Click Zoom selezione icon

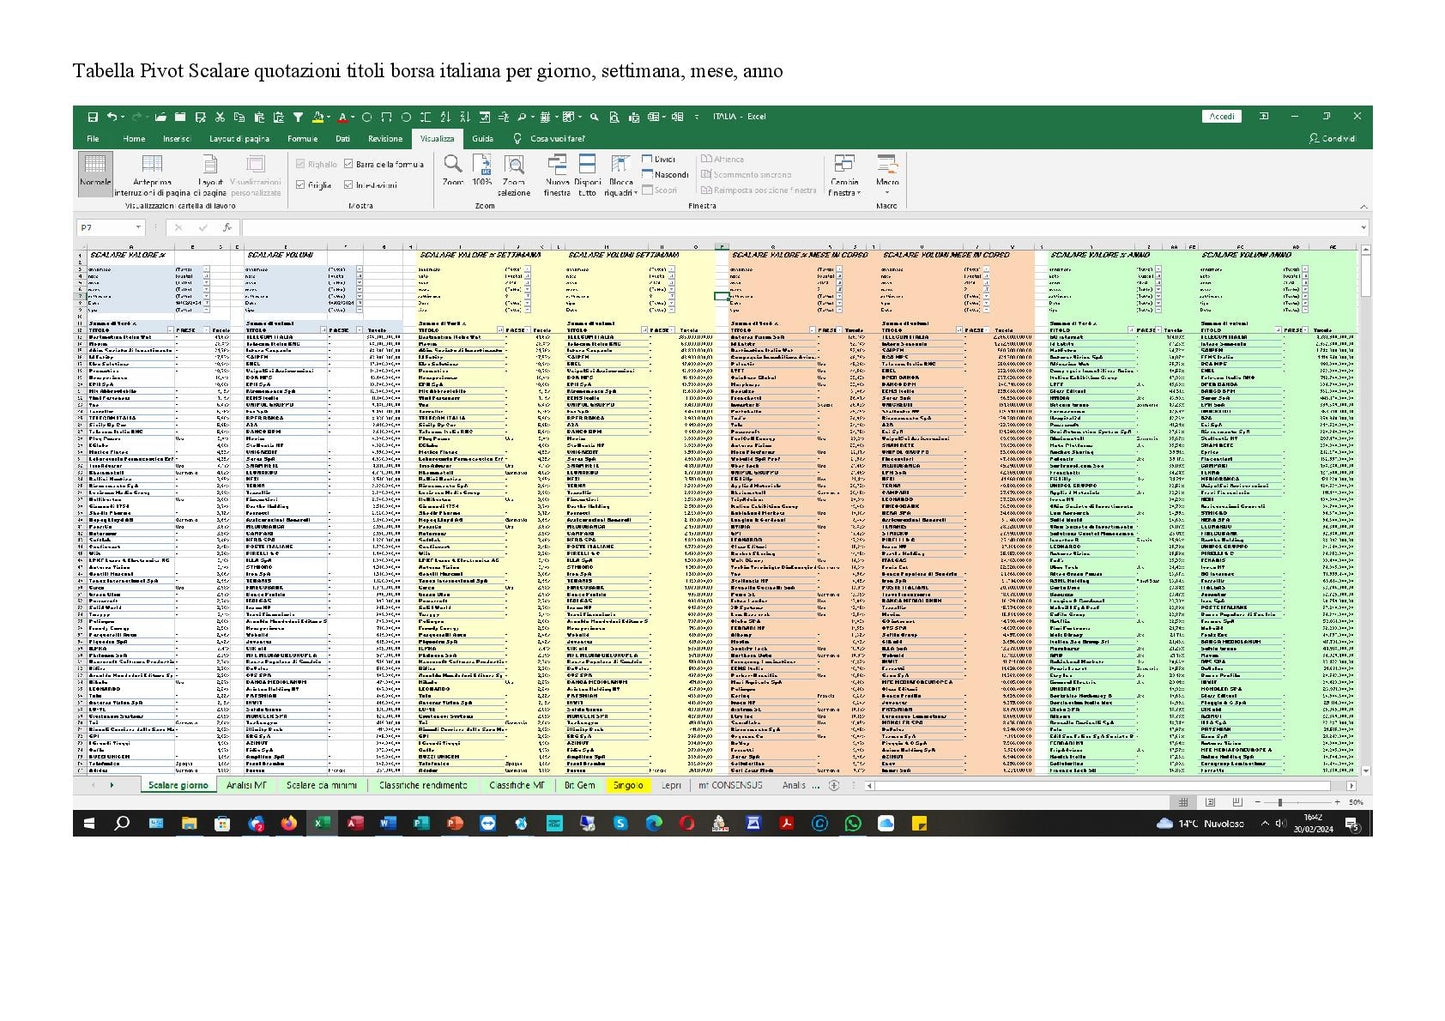[x=514, y=173]
